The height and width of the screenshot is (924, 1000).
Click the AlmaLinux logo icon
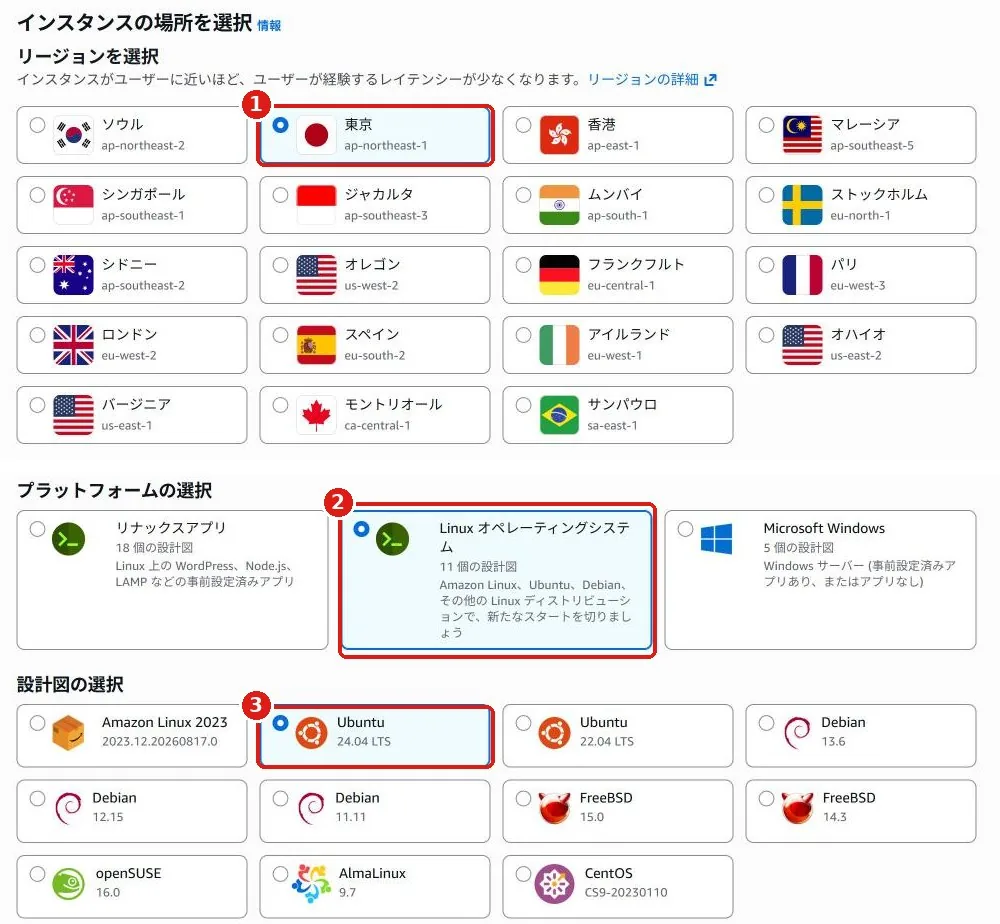[311, 884]
